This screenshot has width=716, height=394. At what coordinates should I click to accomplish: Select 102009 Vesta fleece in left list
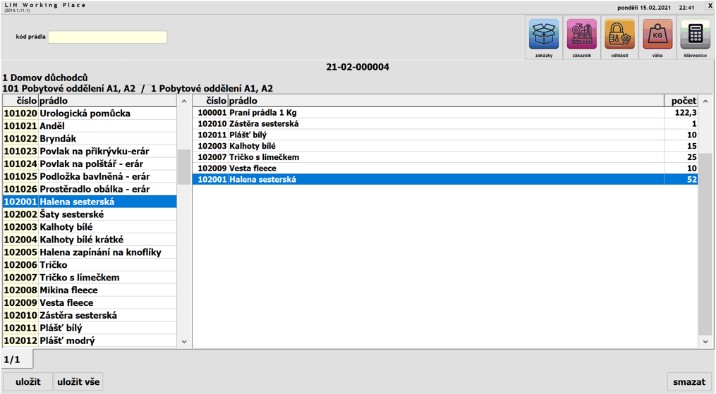(x=90, y=303)
